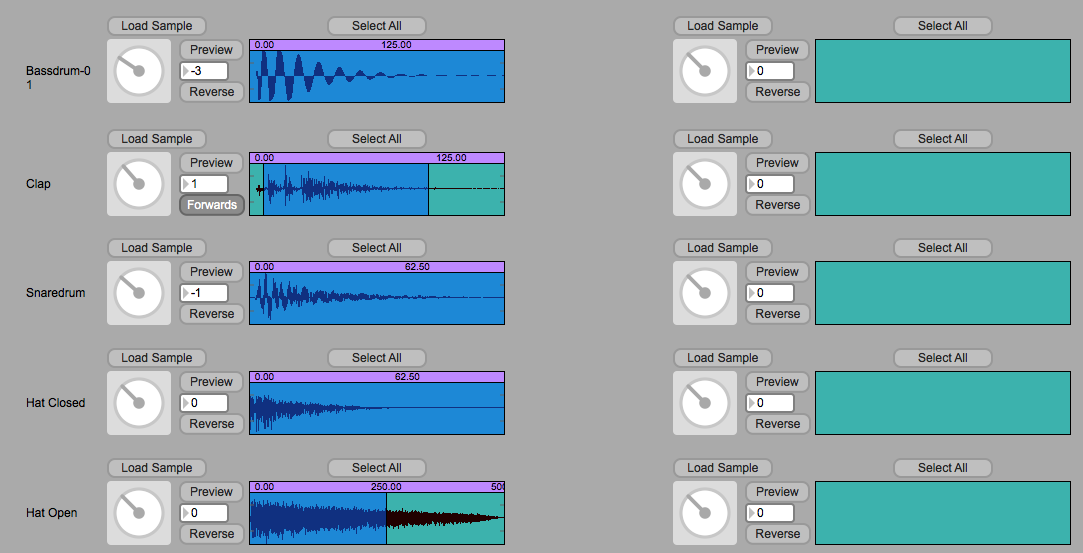Click Load Sample for Bassdrum-01
This screenshot has height=553, width=1083.
coord(157,26)
